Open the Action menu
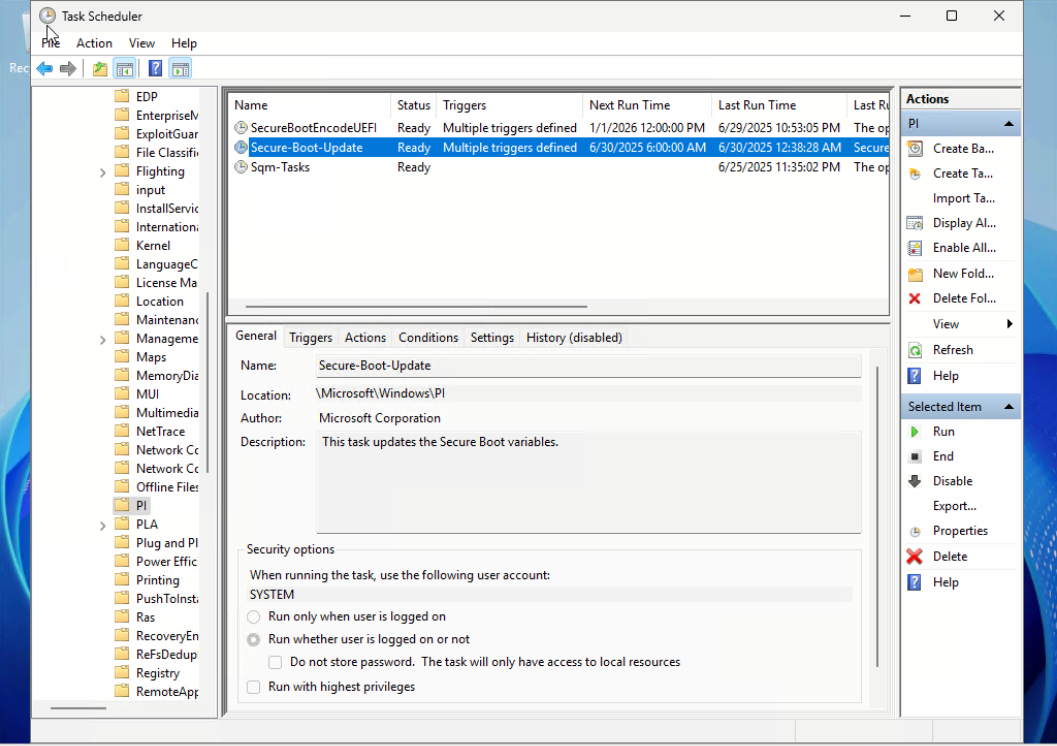Screen dimensions: 1057x746 (x=94, y=43)
